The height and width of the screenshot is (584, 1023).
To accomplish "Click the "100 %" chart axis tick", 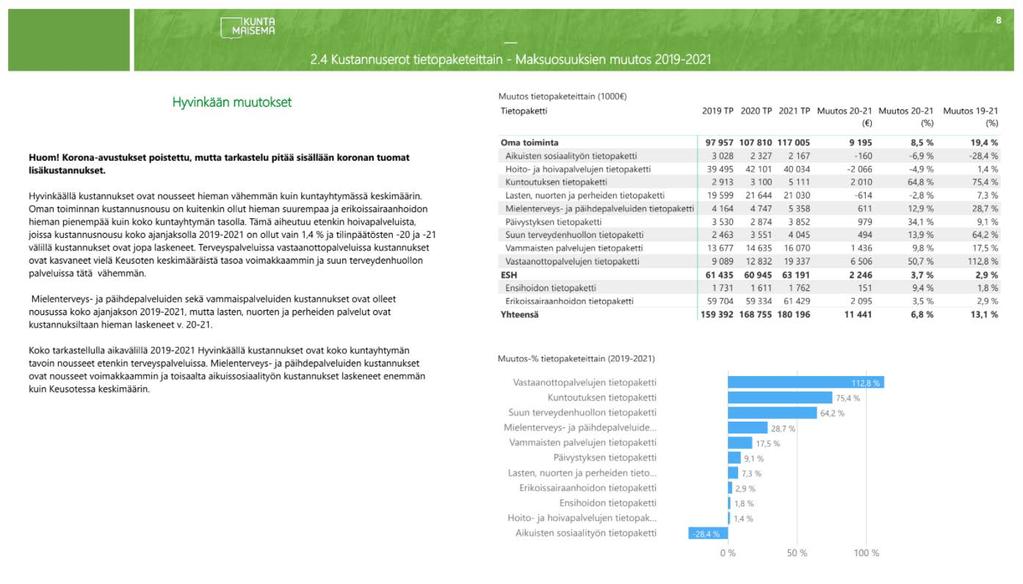I will [866, 553].
